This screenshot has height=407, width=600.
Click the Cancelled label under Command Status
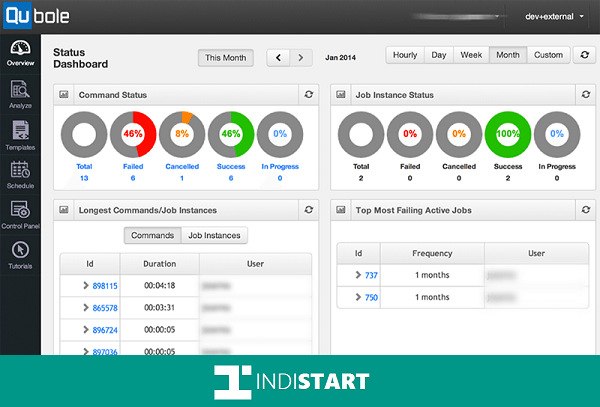[x=182, y=166]
